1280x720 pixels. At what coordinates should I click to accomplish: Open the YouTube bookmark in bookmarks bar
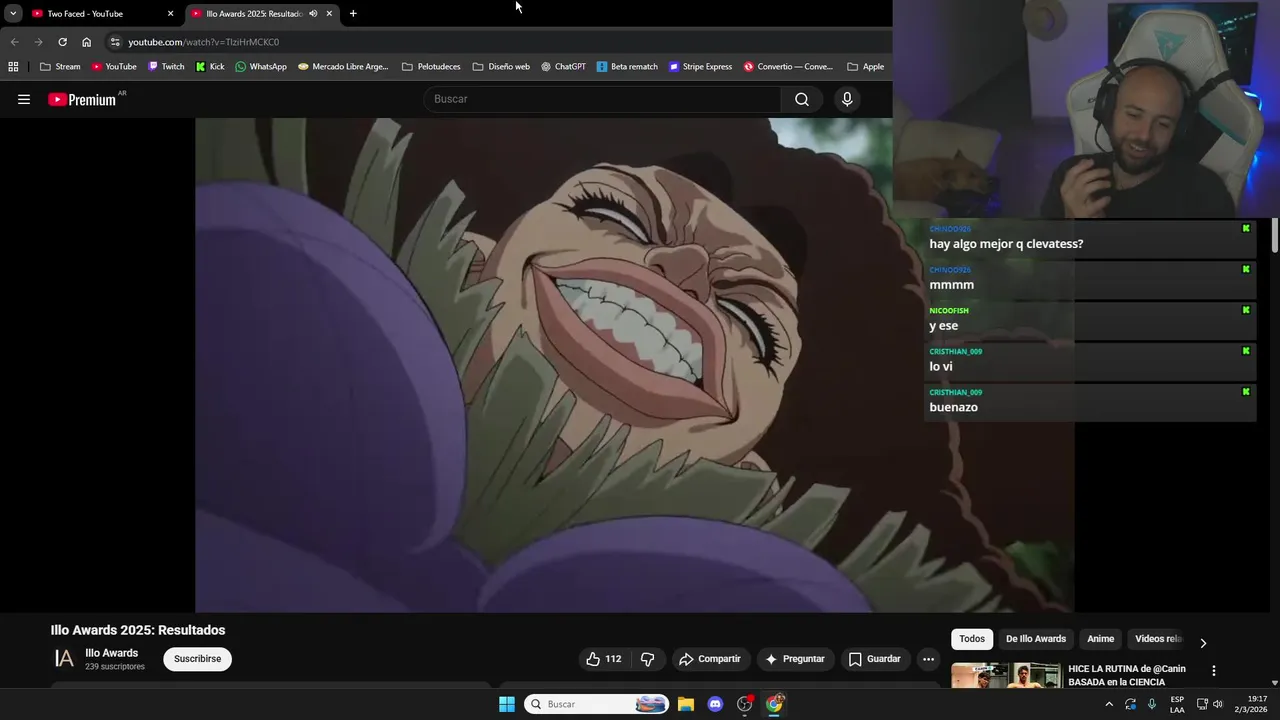coord(114,67)
